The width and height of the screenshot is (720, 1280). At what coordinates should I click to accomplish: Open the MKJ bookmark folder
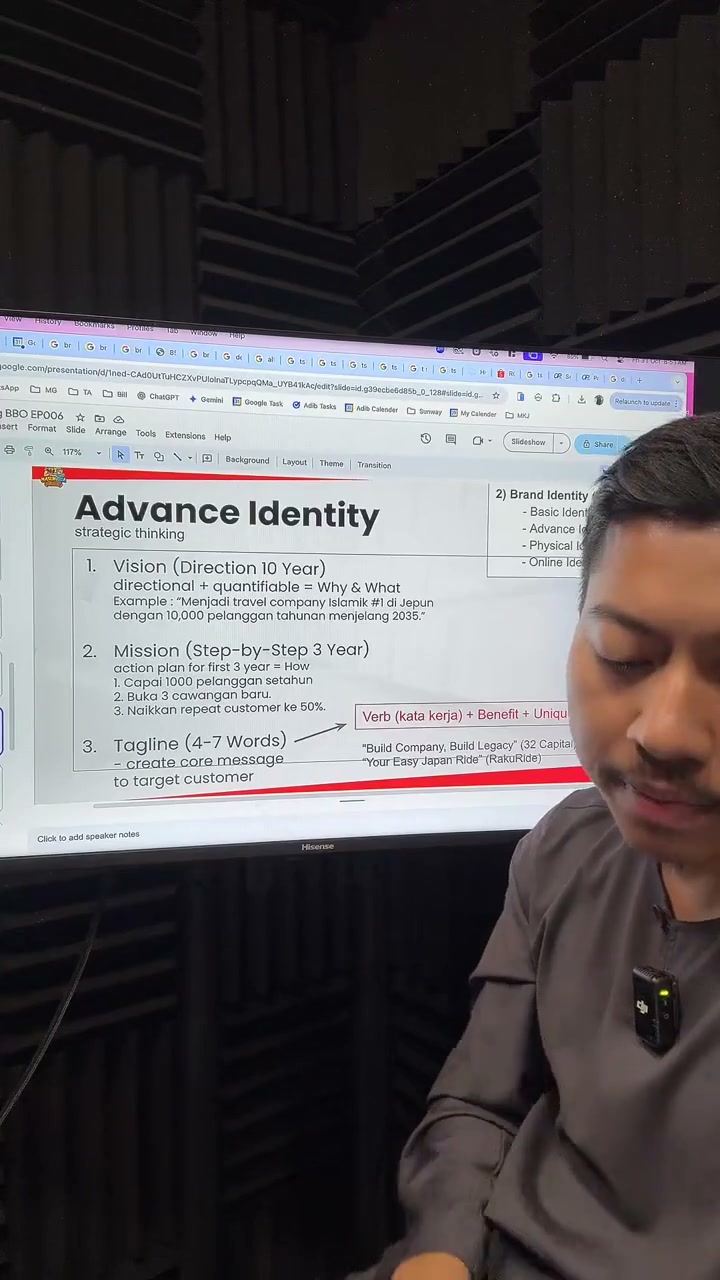click(x=518, y=415)
